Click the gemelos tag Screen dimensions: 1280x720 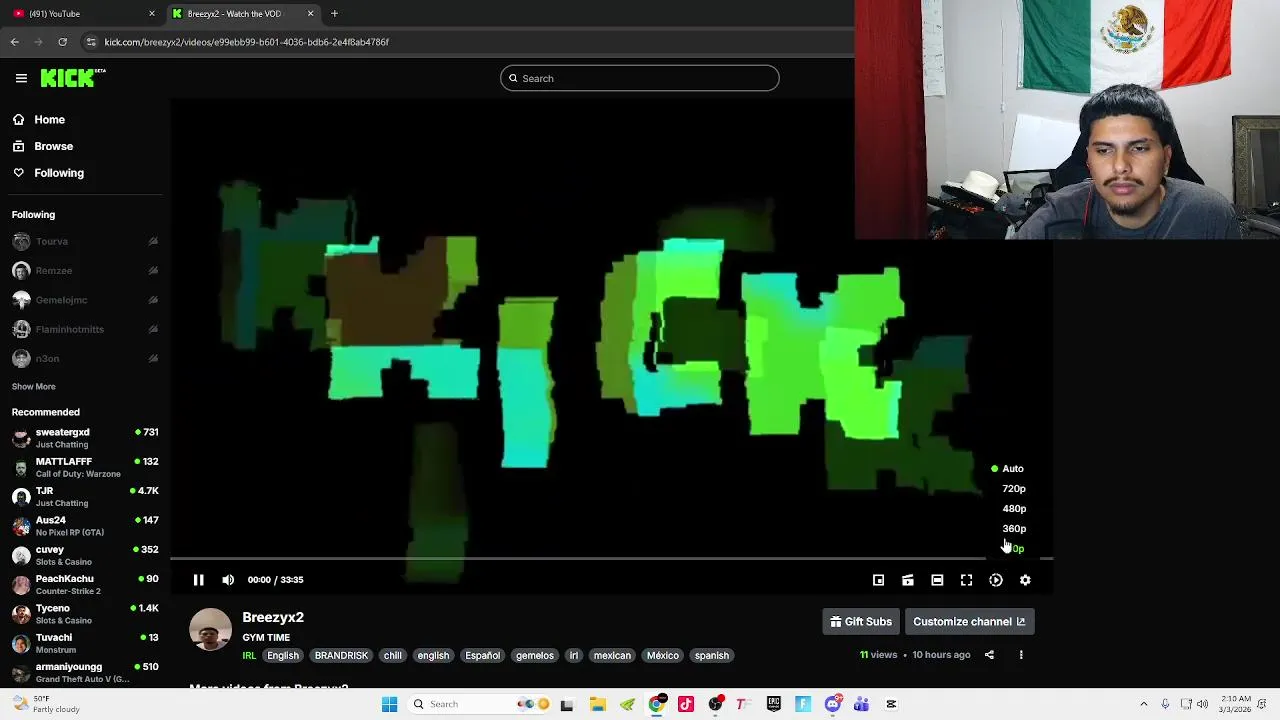[534, 656]
